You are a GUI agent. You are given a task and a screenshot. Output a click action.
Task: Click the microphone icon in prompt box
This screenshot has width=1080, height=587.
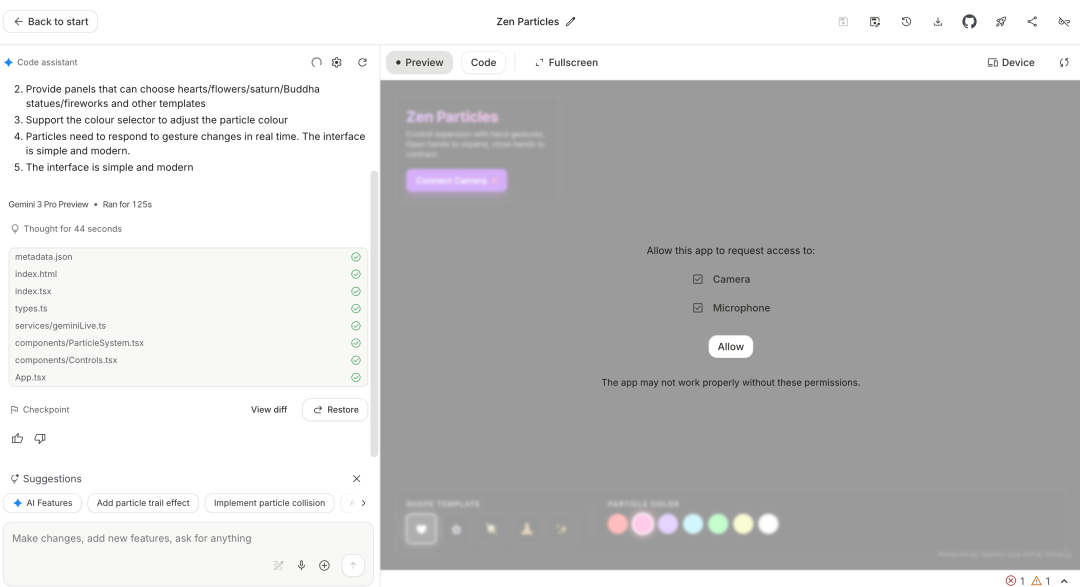[301, 565]
